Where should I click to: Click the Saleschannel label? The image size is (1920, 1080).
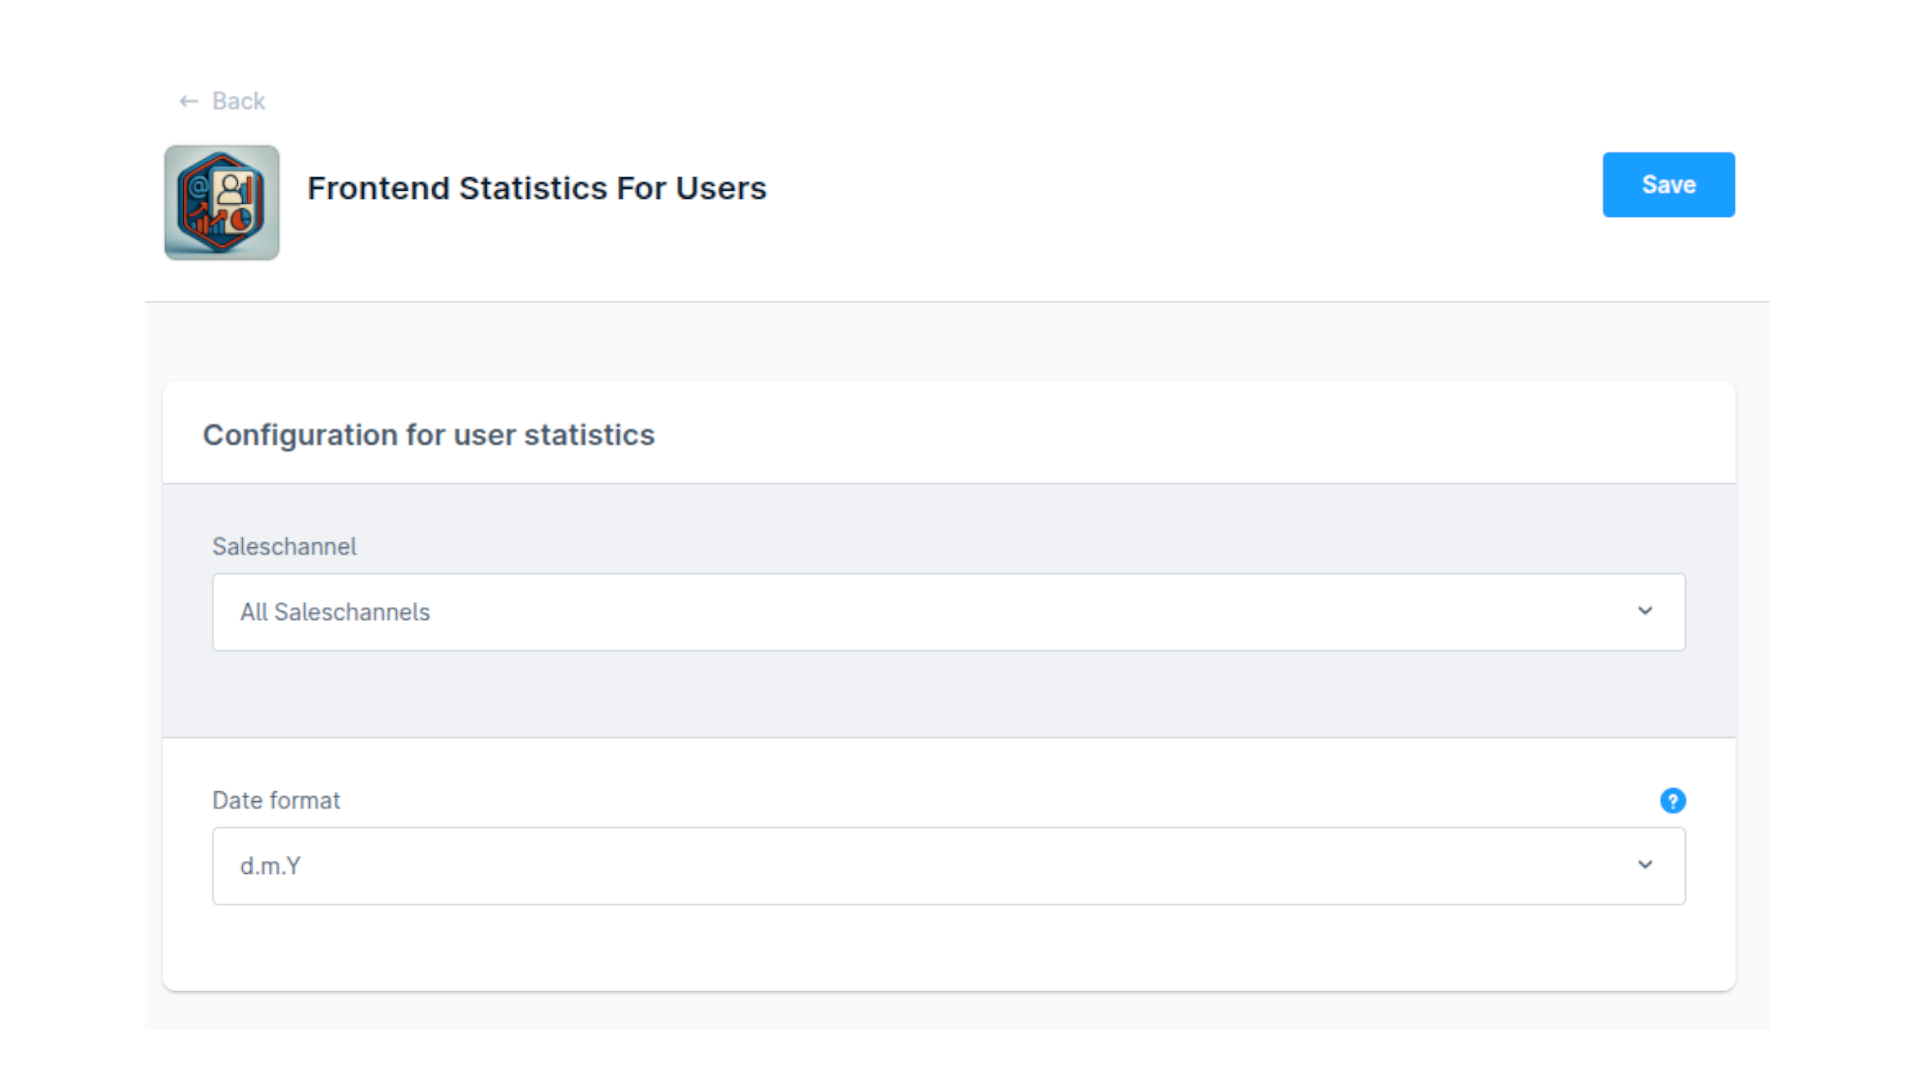coord(284,547)
